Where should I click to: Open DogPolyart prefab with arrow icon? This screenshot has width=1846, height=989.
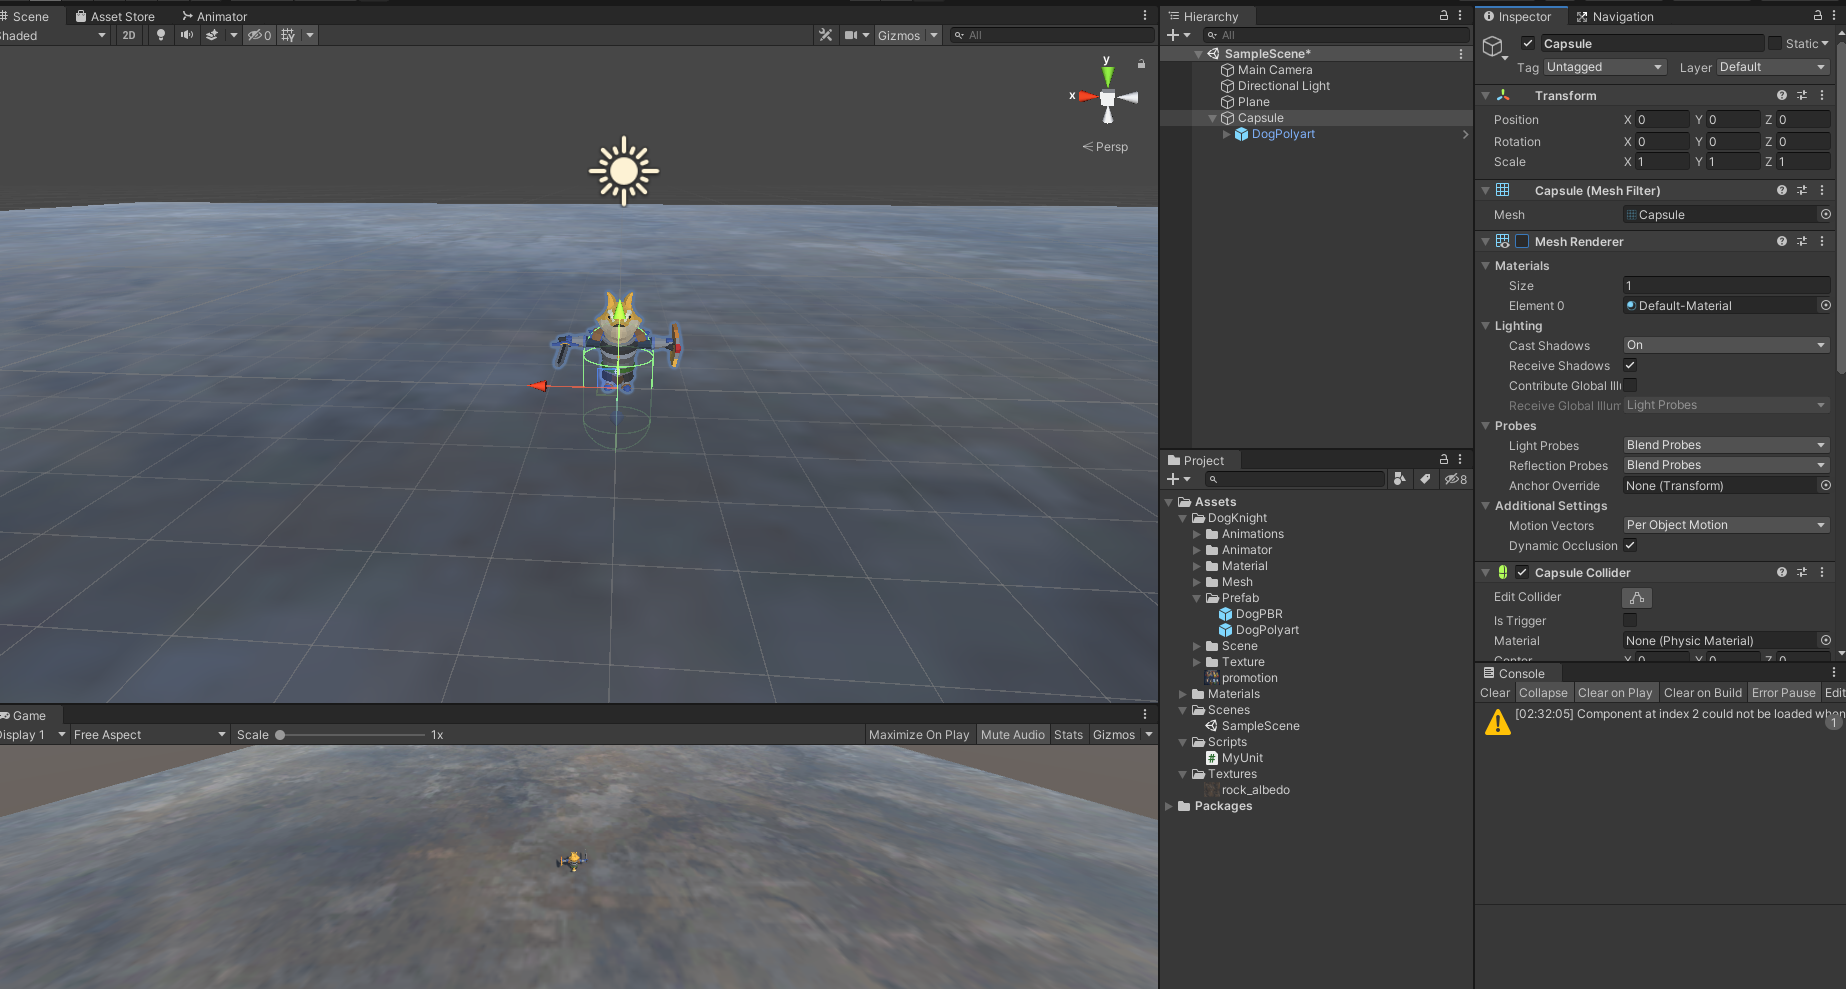(x=1465, y=134)
